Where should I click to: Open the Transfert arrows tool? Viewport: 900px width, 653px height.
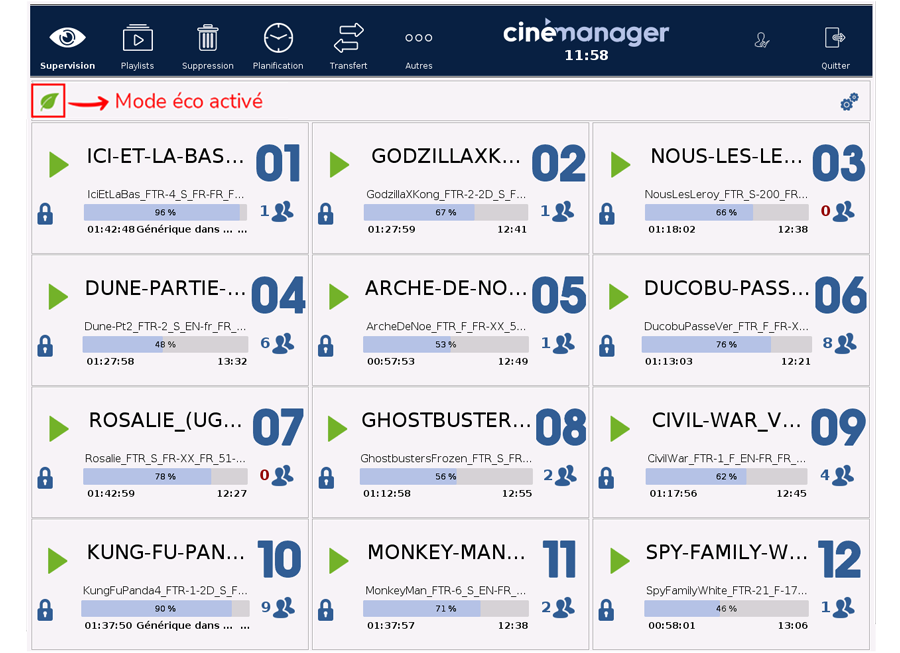348,39
